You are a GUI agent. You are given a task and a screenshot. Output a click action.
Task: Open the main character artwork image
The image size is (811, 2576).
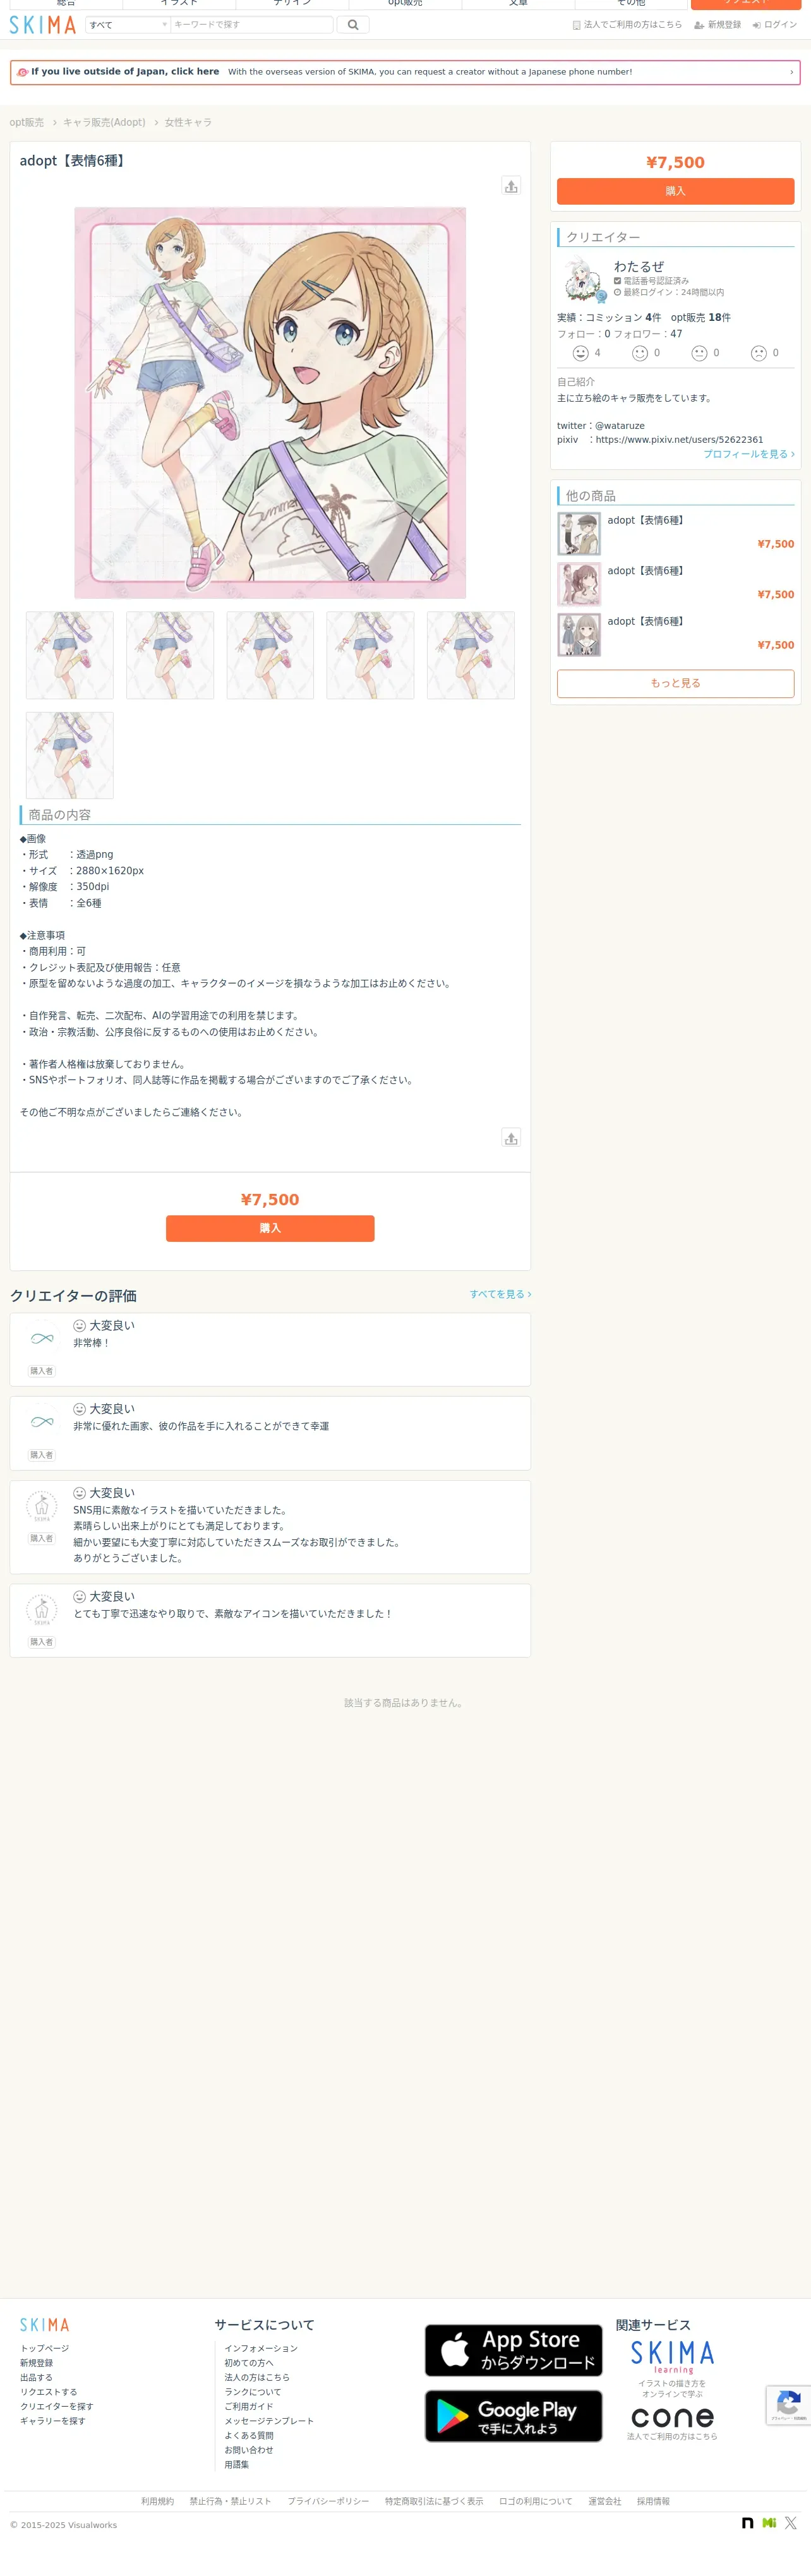coord(270,403)
